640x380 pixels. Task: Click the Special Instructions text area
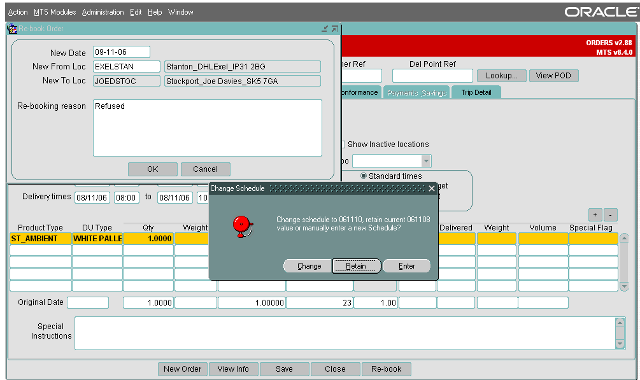[x=345, y=333]
